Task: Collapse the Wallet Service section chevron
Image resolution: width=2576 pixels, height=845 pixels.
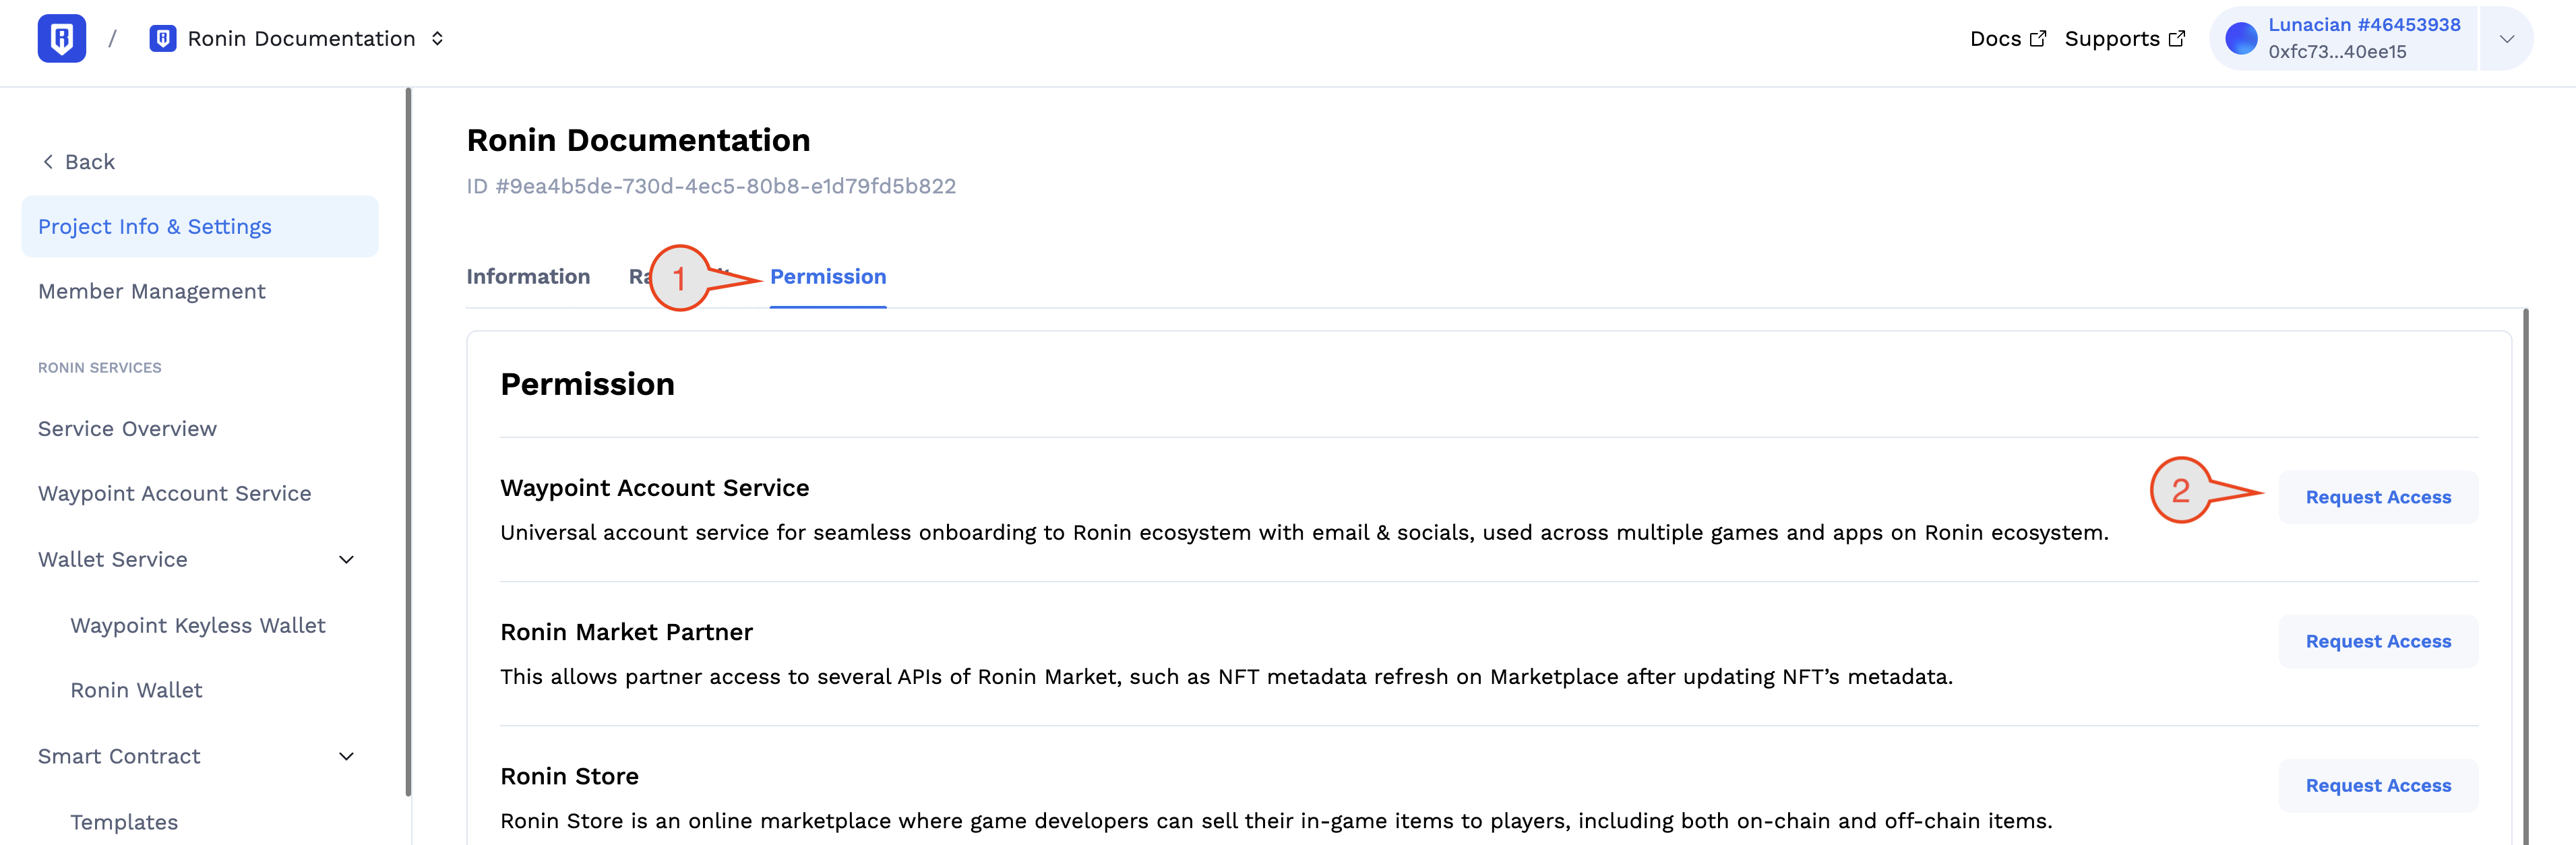Action: (347, 559)
